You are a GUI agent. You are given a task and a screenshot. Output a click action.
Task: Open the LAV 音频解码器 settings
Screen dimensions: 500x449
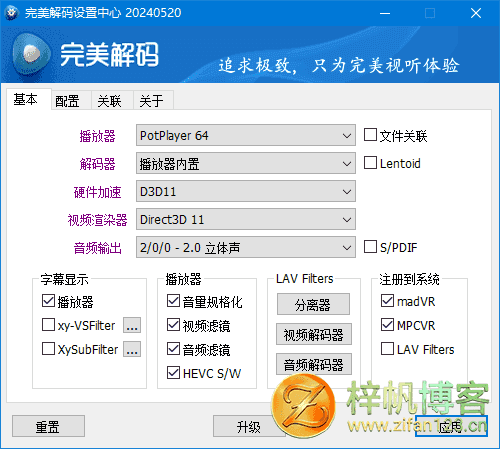tap(314, 364)
